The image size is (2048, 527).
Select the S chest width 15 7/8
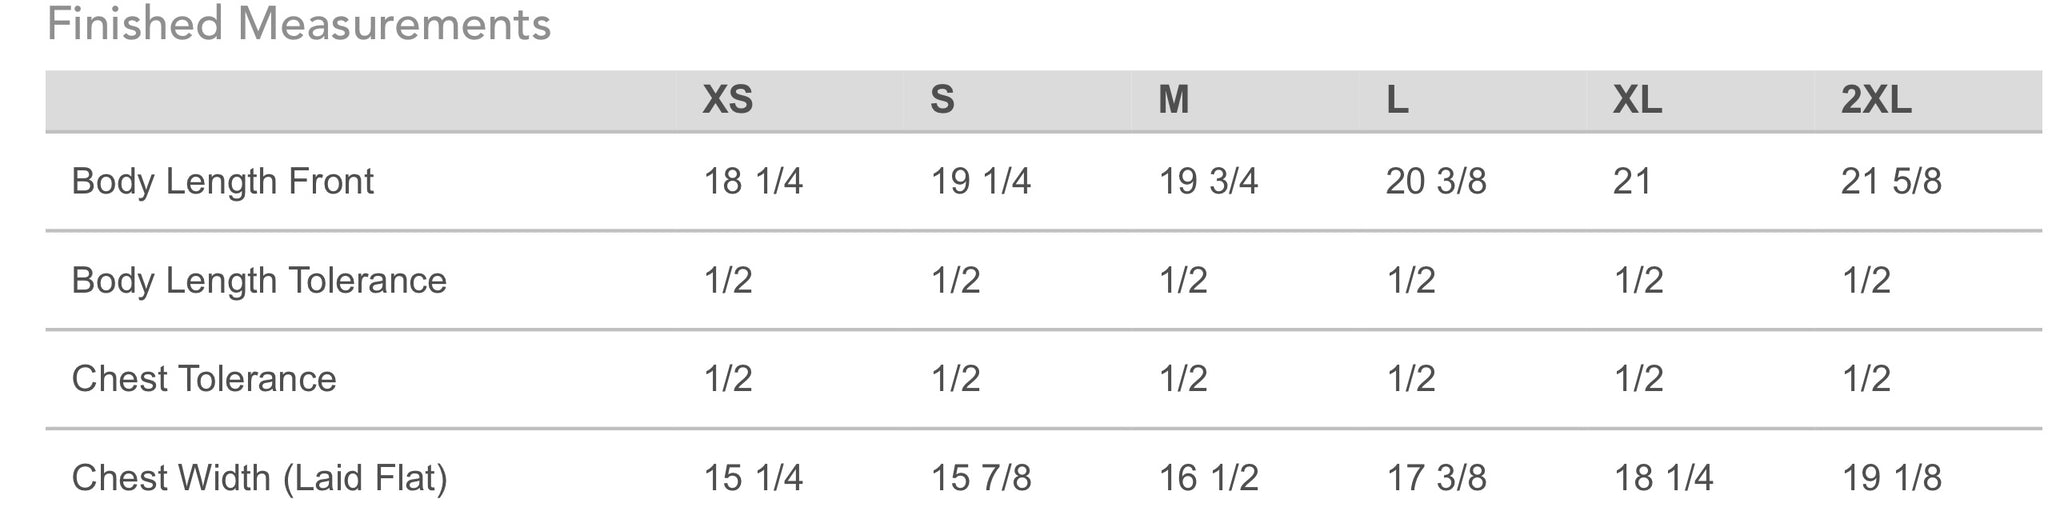[981, 478]
